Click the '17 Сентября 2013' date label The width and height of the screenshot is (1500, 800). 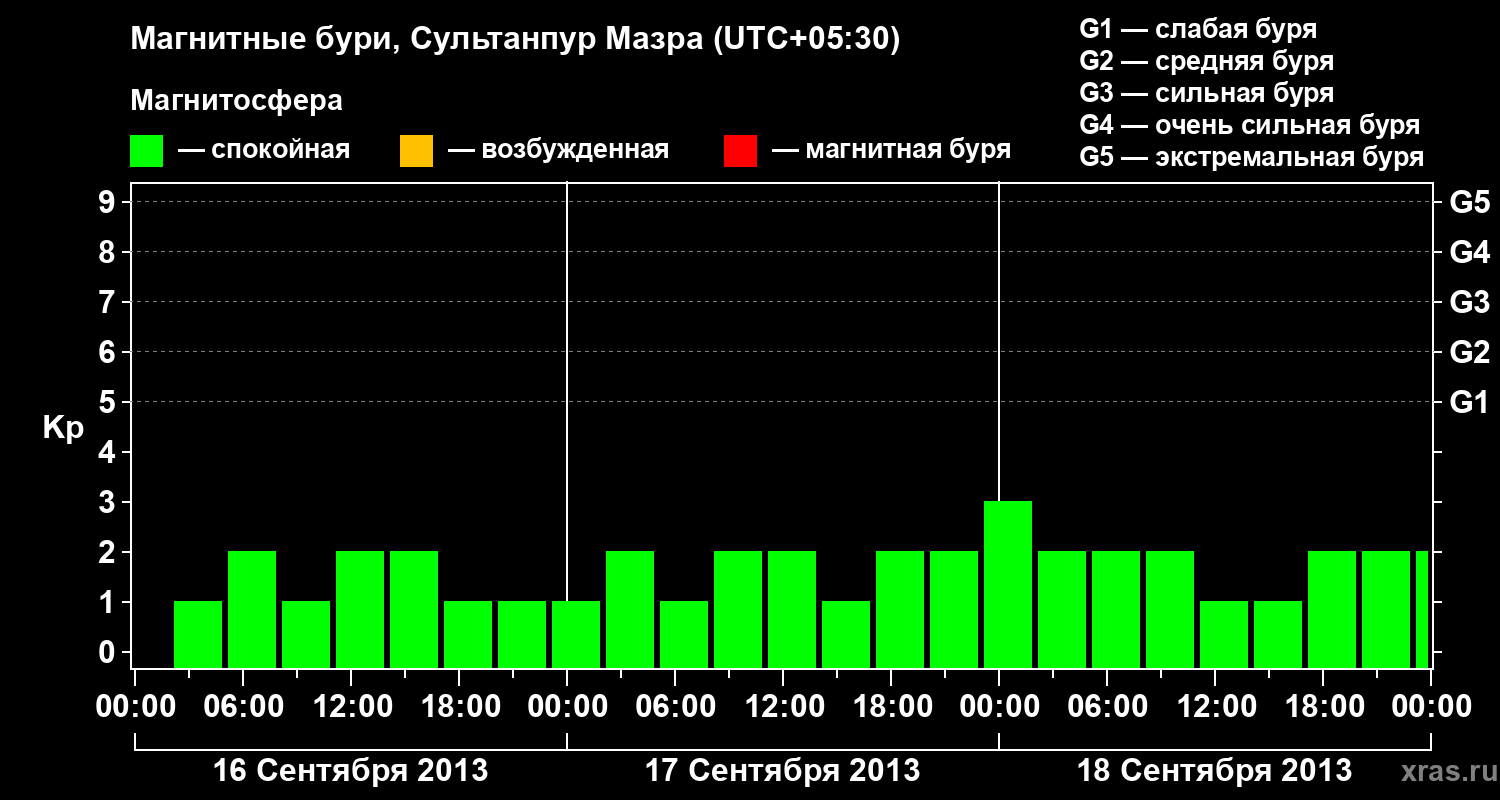point(783,771)
